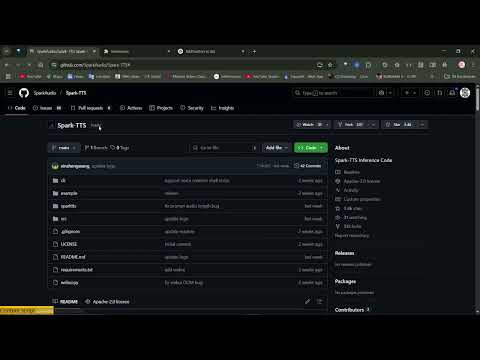This screenshot has width=480, height=360.
Task: Click the folder icon beside cli
Action: point(55,180)
